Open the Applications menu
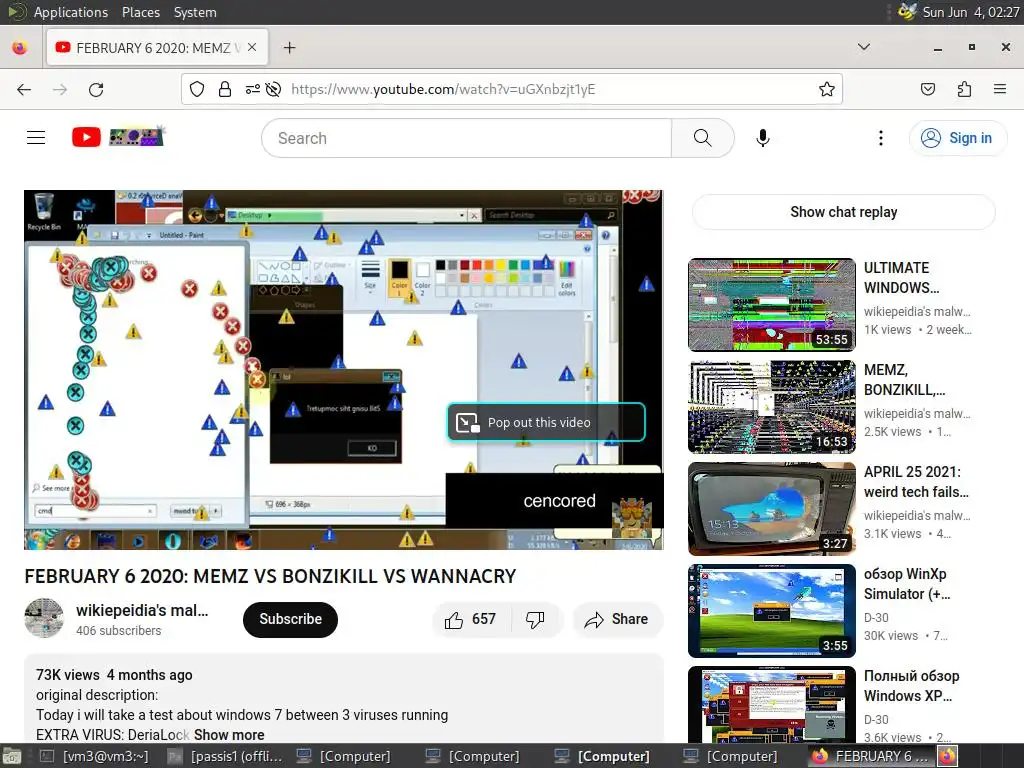The width and height of the screenshot is (1024, 768). click(x=71, y=12)
